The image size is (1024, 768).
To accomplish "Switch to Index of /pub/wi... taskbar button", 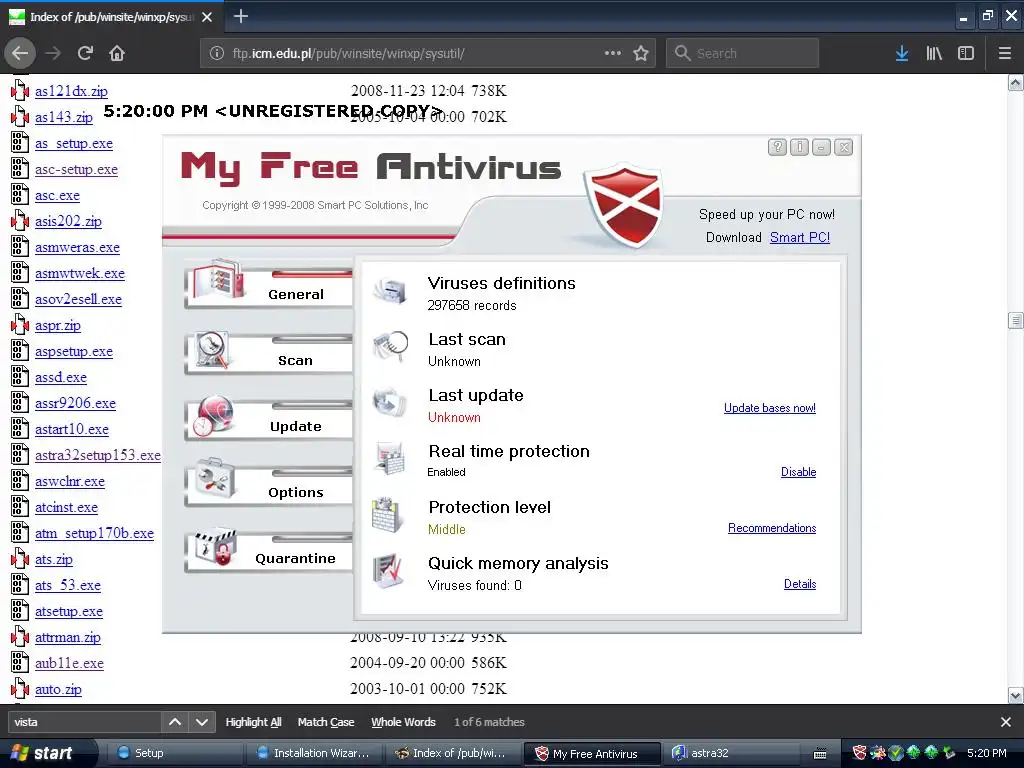I will 453,753.
